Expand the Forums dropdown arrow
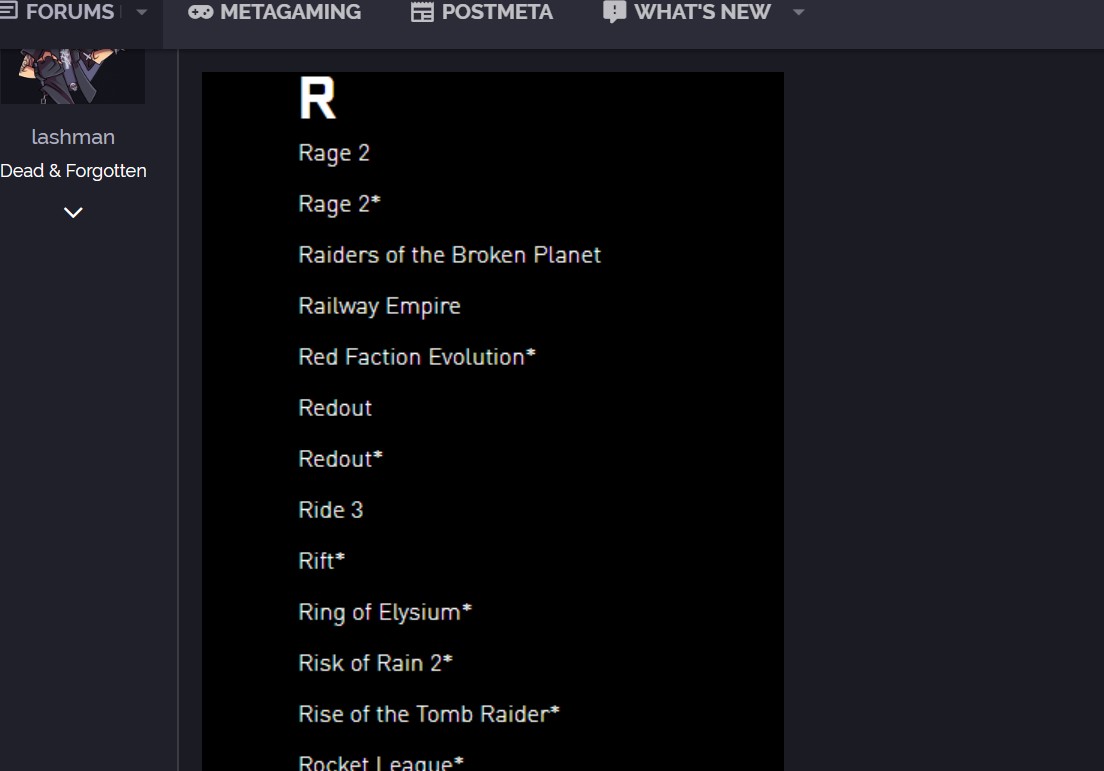This screenshot has height=771, width=1104. pos(141,13)
